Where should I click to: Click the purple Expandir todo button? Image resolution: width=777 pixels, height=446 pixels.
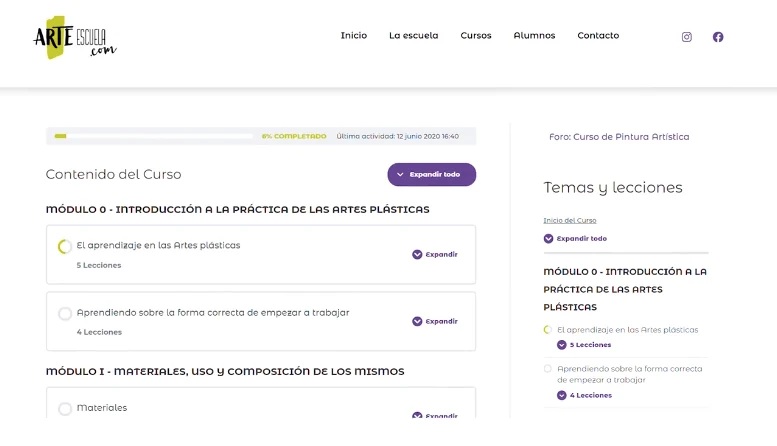pyautogui.click(x=432, y=174)
